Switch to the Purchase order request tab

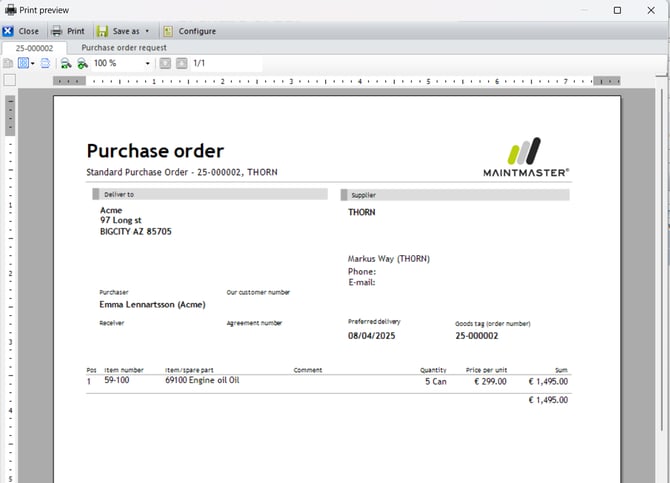point(124,48)
